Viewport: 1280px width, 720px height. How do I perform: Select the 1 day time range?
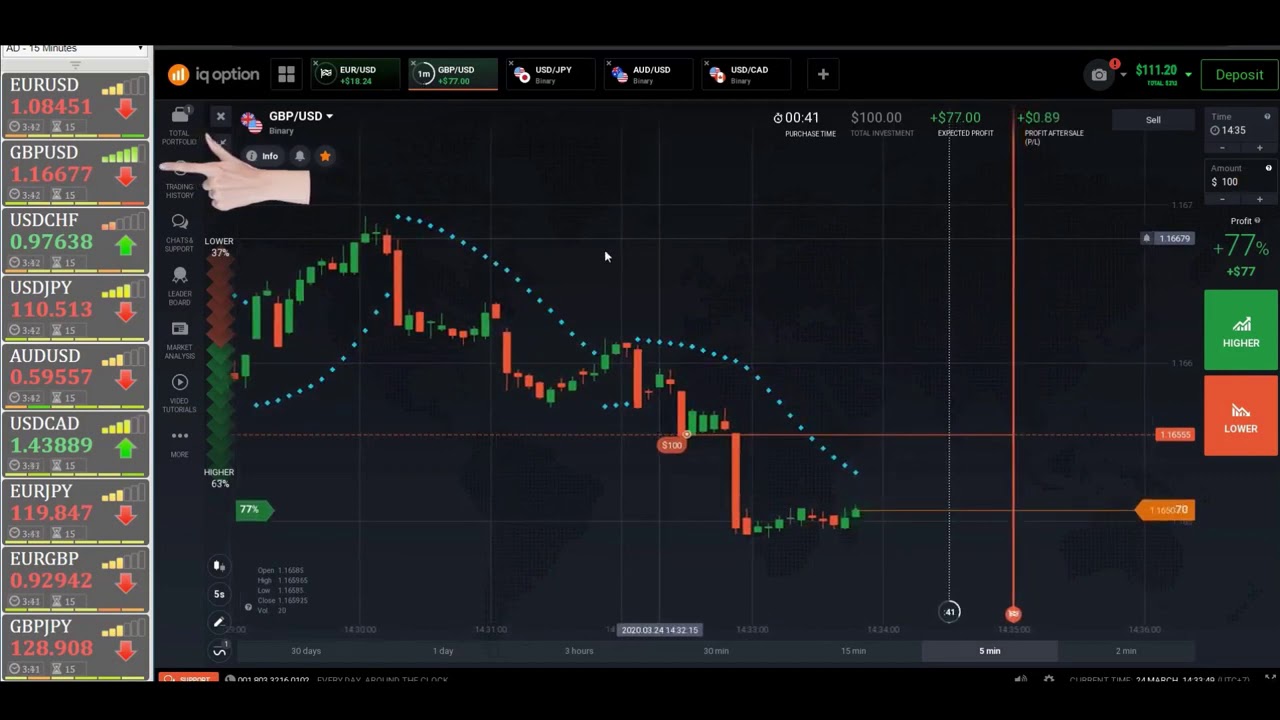click(x=443, y=651)
